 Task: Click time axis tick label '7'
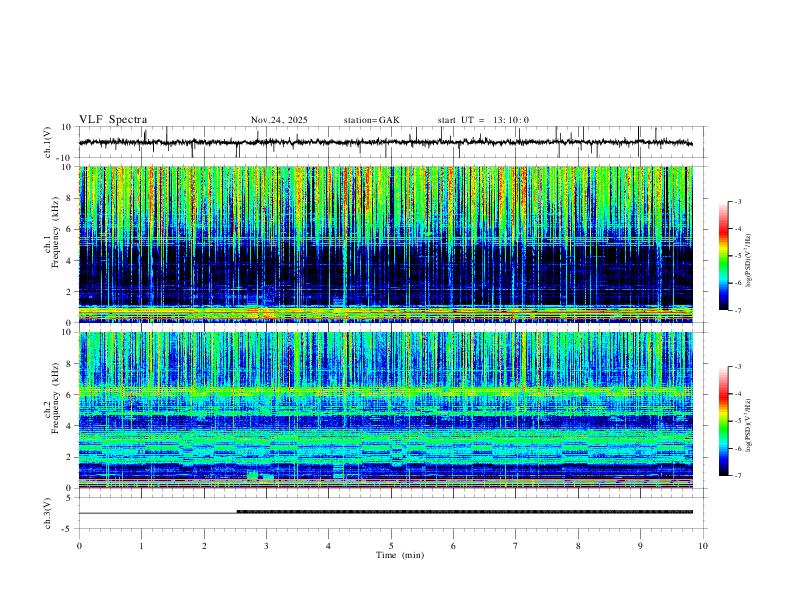click(x=516, y=546)
